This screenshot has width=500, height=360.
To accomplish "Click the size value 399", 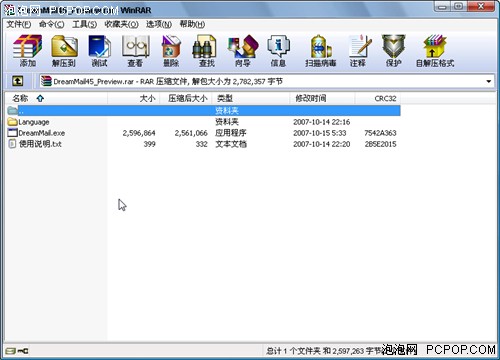I will click(x=149, y=144).
